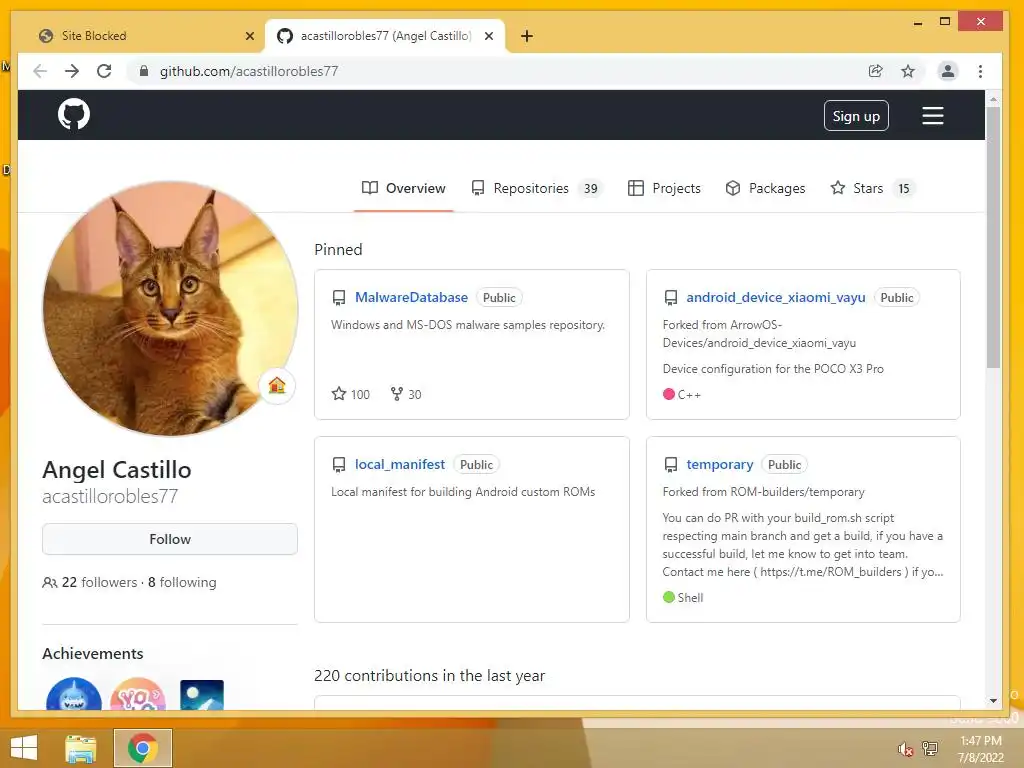This screenshot has height=768, width=1024.
Task: Click the network tray icon
Action: tap(930, 748)
